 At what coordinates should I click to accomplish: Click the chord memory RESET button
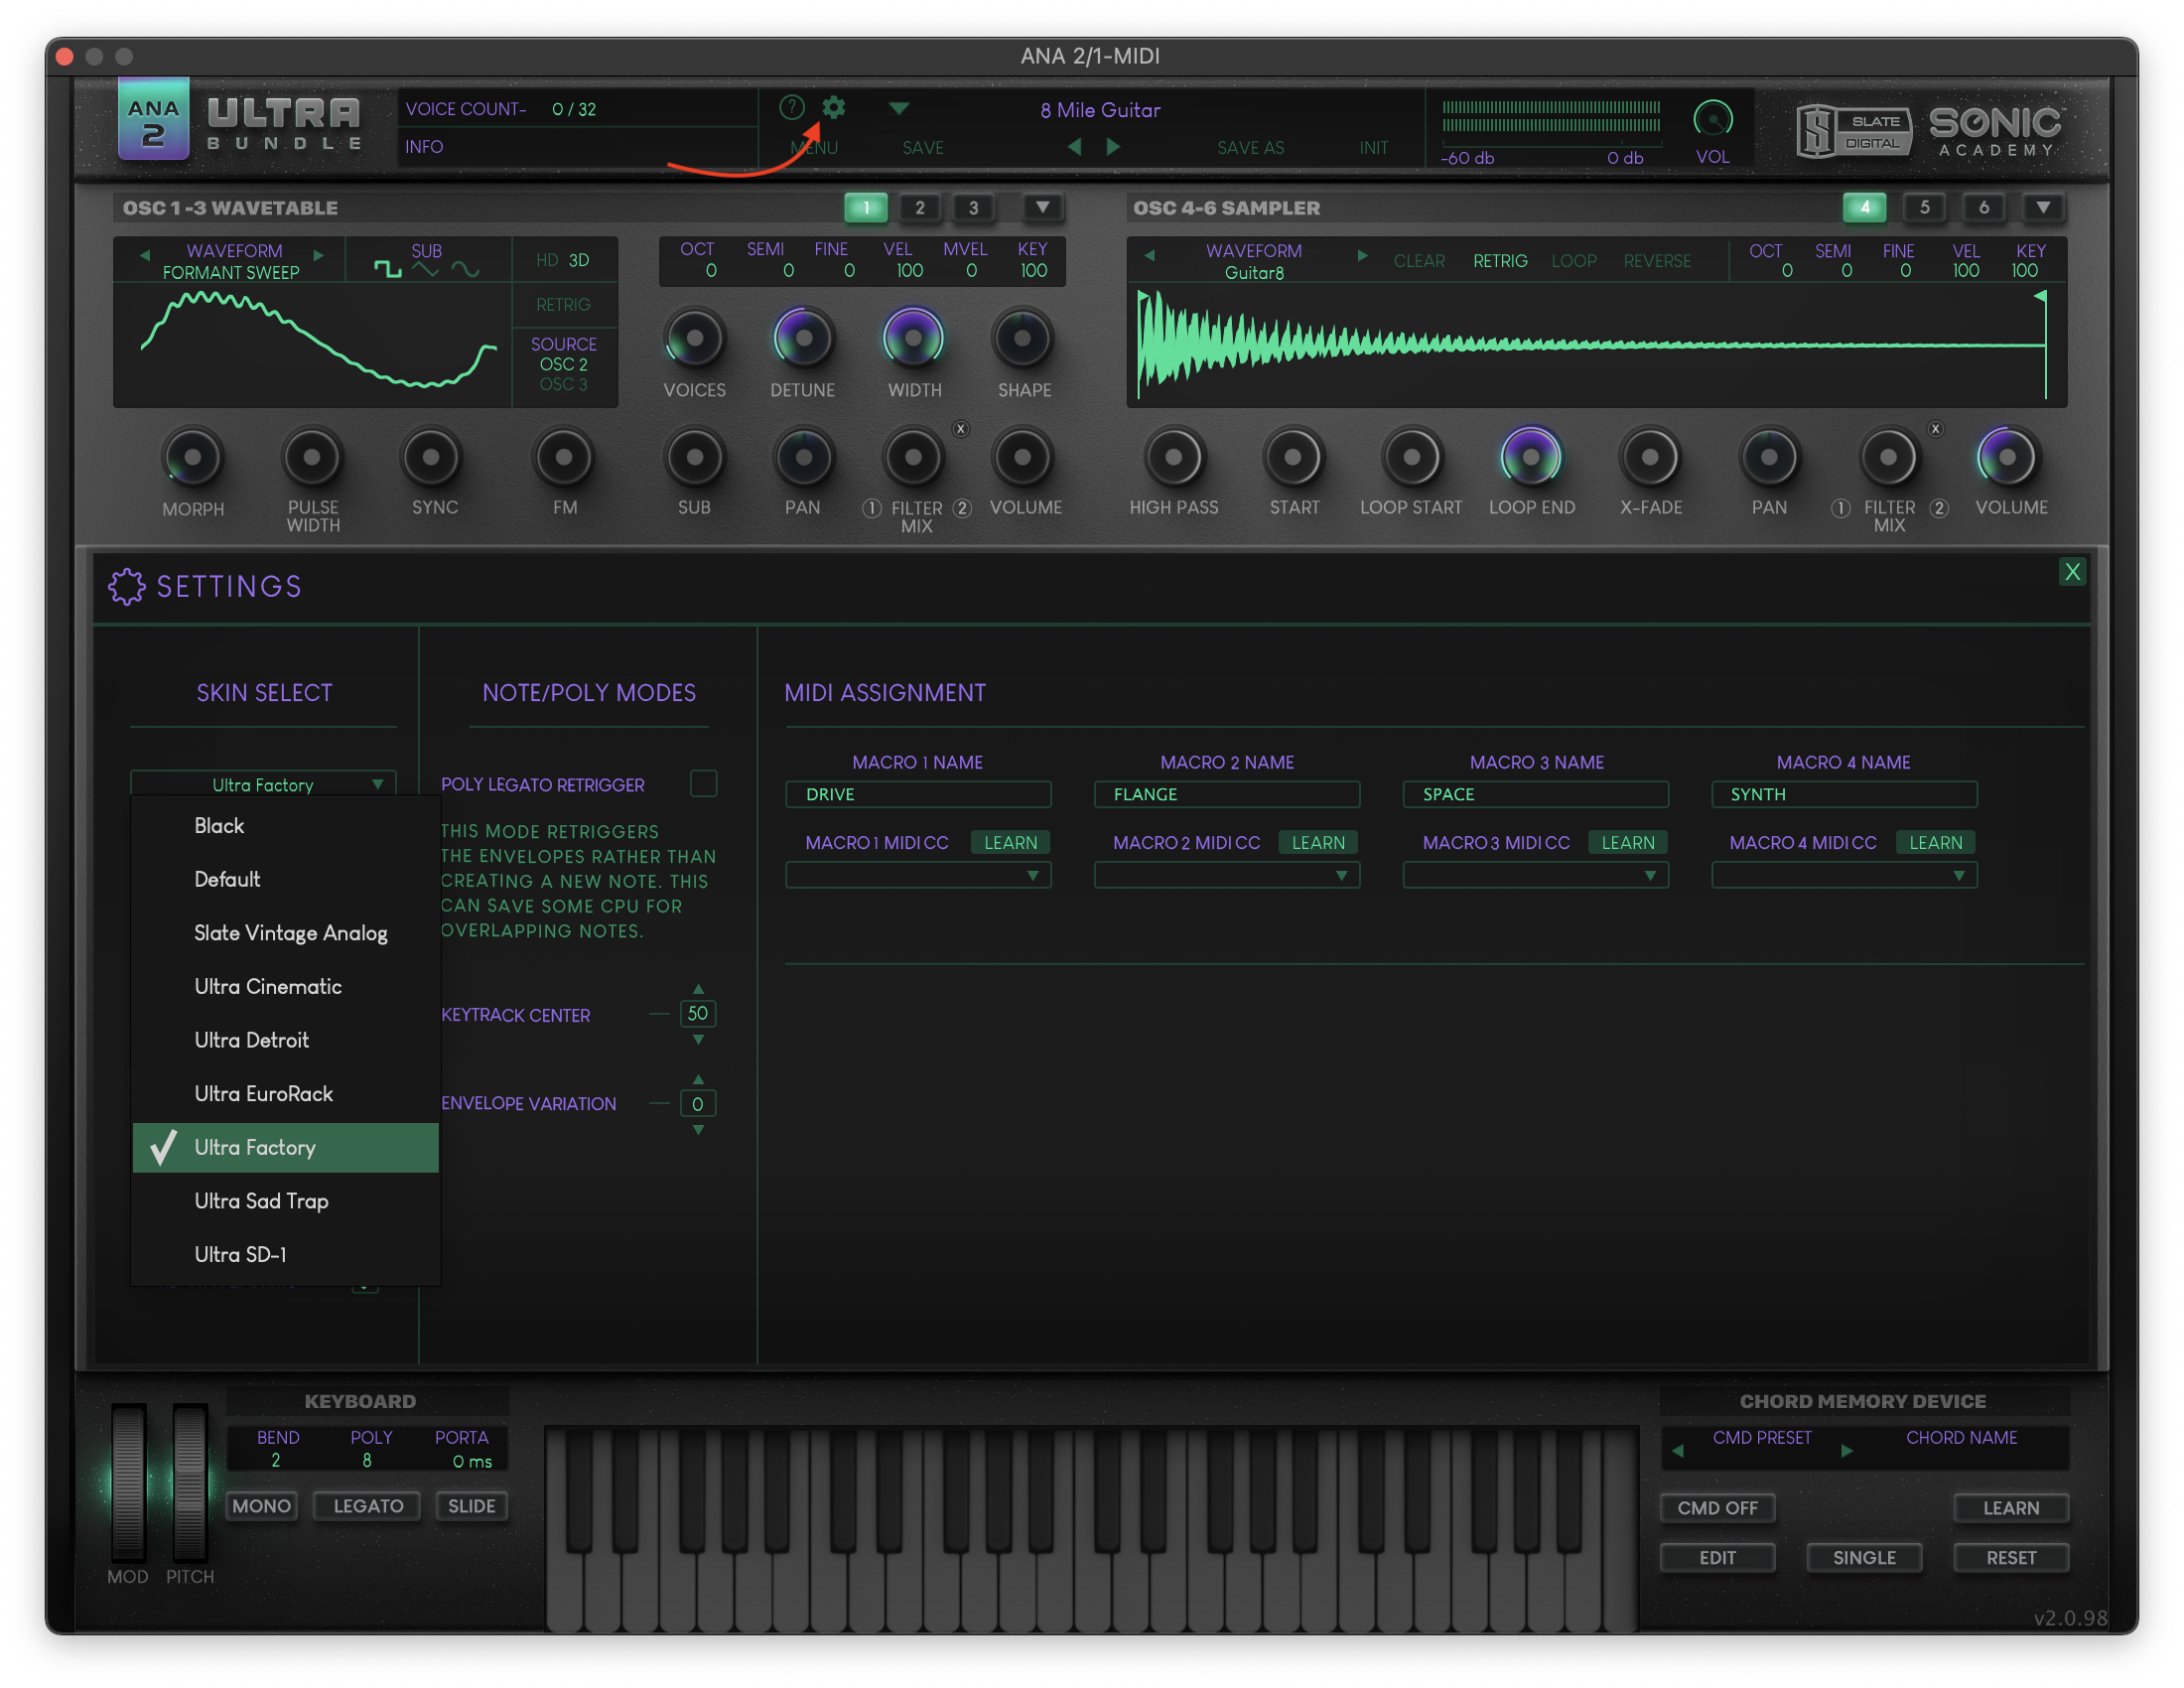click(x=2010, y=1558)
